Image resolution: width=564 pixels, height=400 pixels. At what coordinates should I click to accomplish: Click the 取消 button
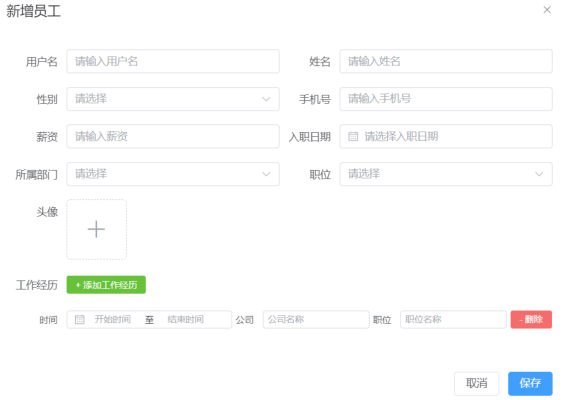click(477, 383)
